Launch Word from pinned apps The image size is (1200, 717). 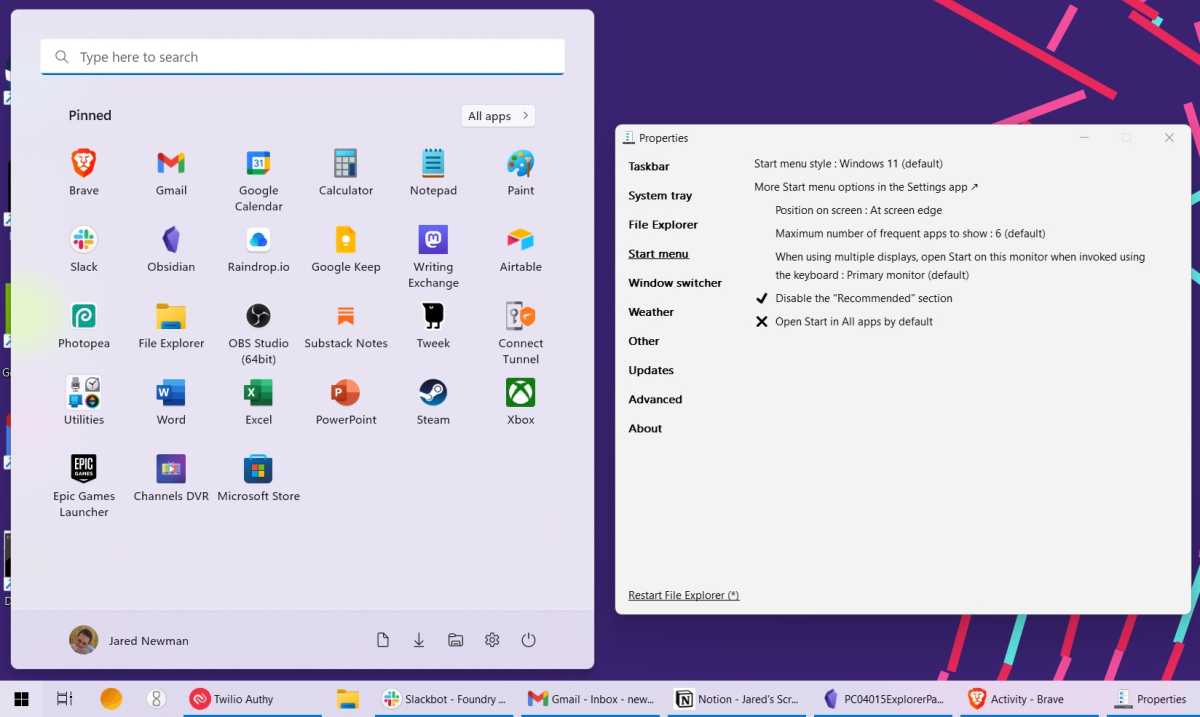(171, 402)
